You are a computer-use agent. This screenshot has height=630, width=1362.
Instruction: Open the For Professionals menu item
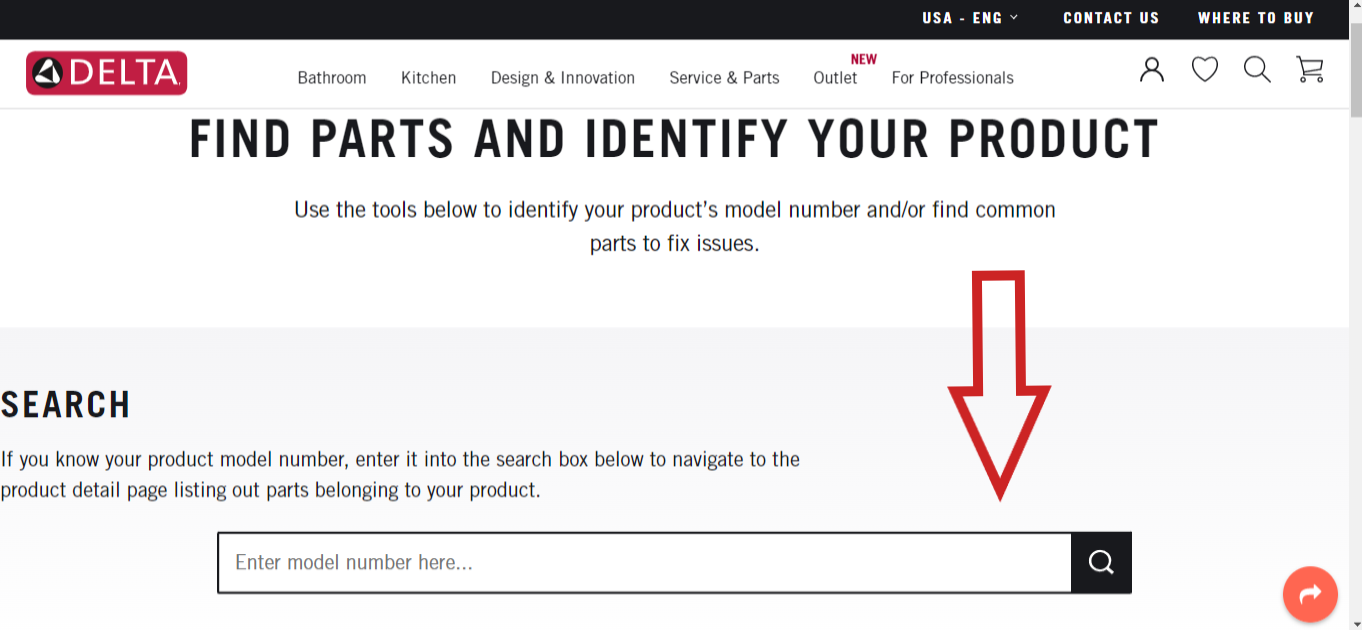[952, 77]
